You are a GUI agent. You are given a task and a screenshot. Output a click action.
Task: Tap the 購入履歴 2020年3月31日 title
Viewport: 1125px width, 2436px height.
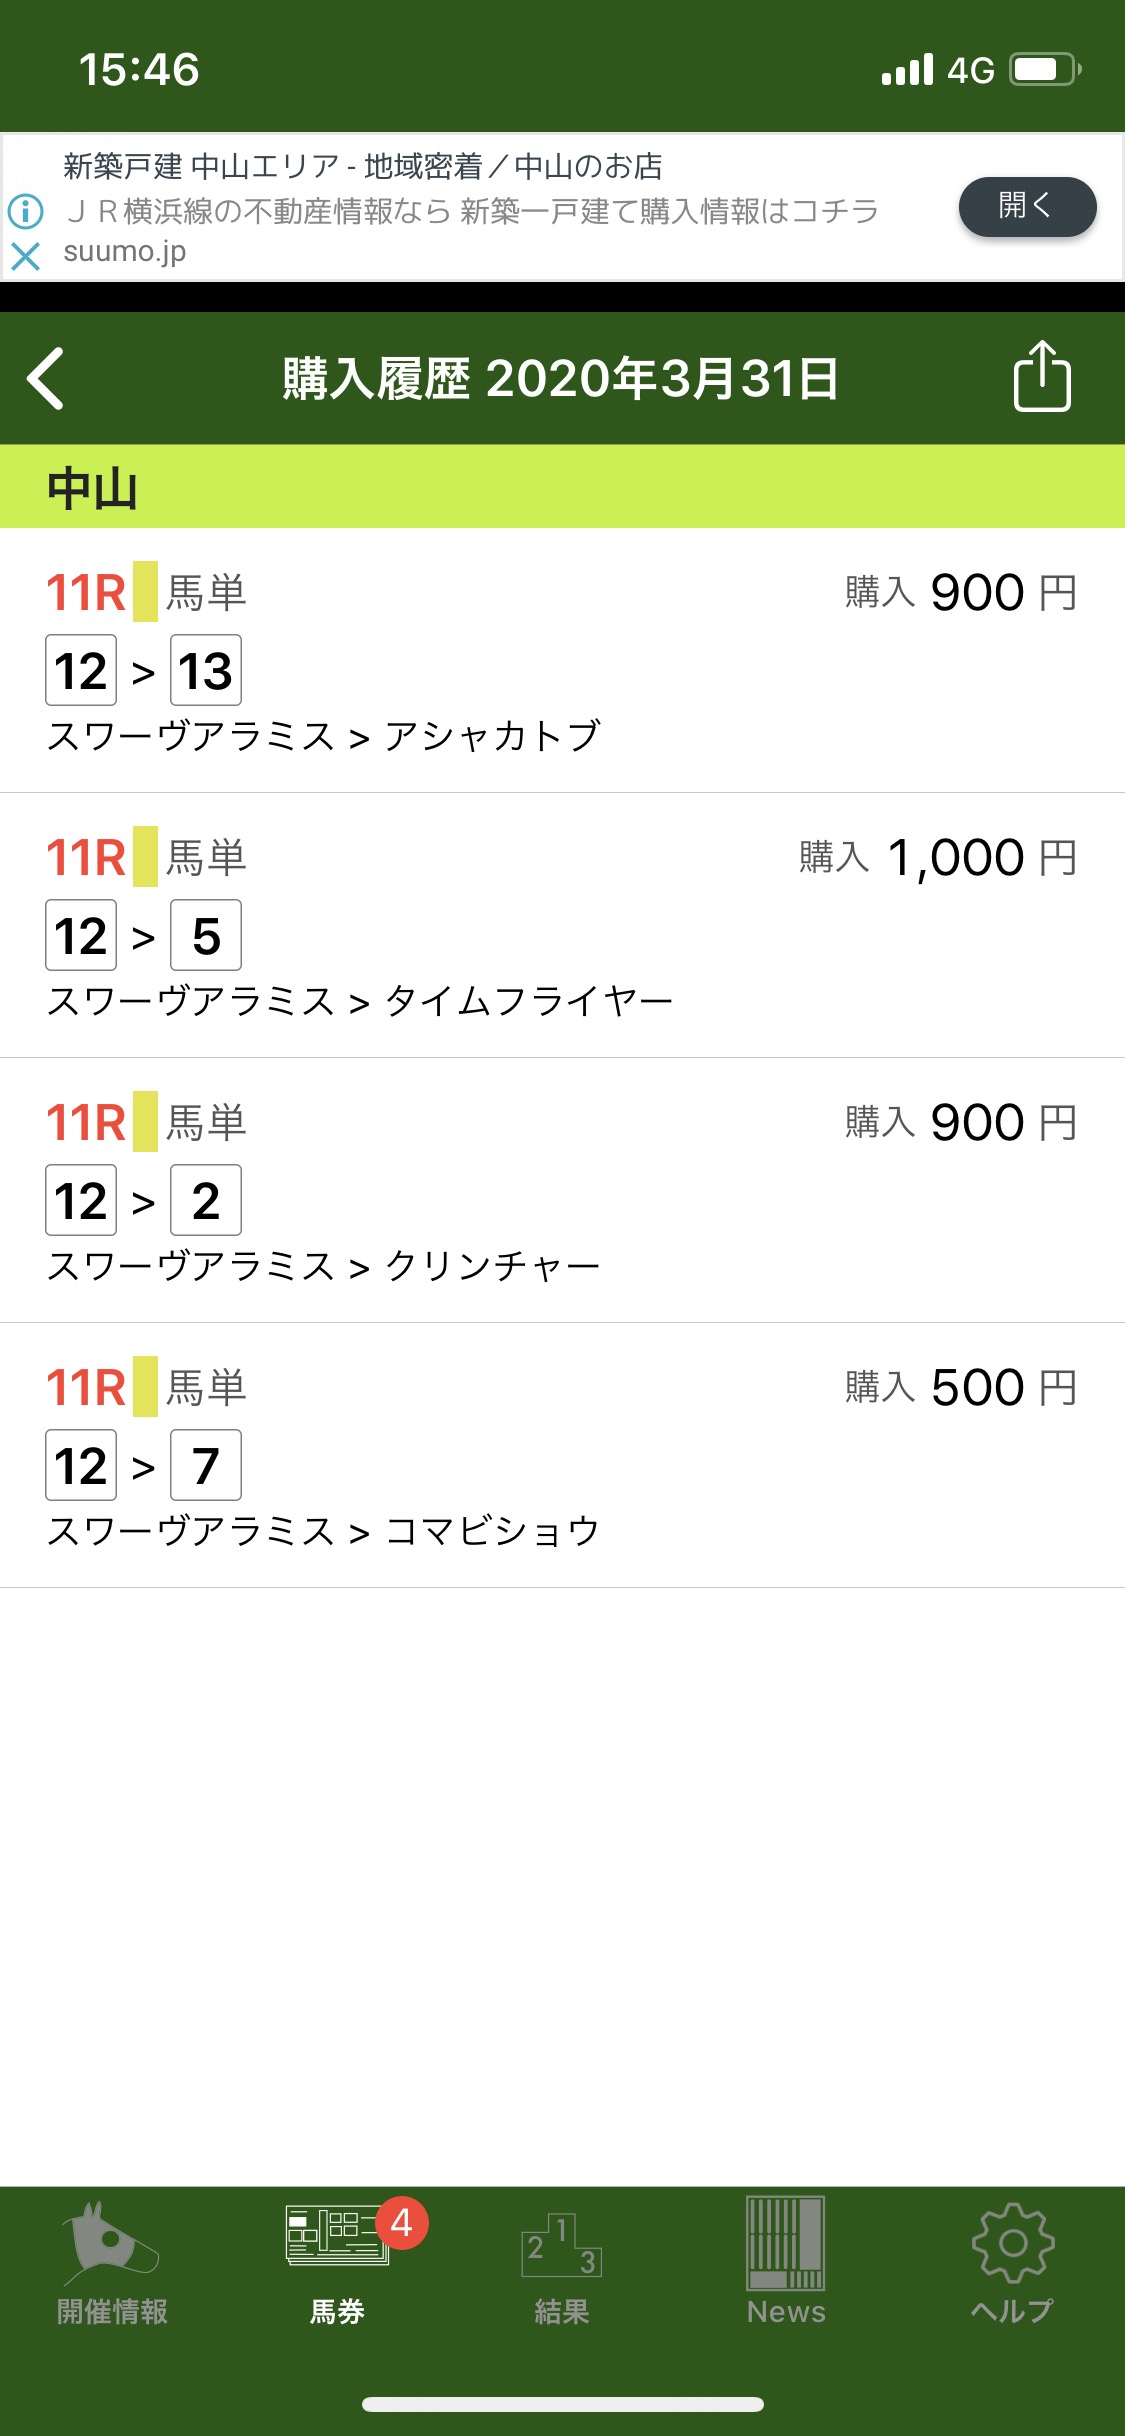click(x=560, y=379)
